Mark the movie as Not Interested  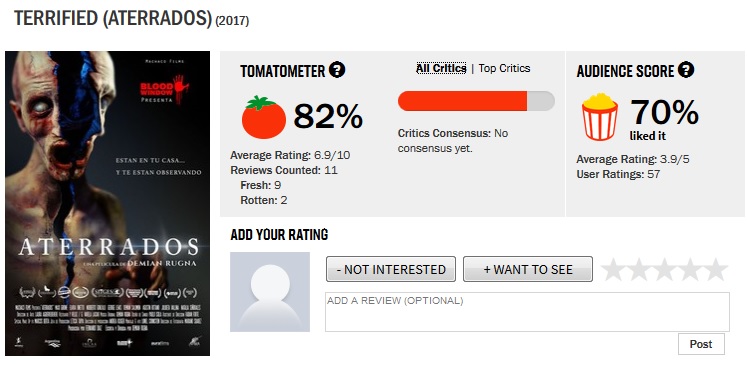tap(391, 269)
